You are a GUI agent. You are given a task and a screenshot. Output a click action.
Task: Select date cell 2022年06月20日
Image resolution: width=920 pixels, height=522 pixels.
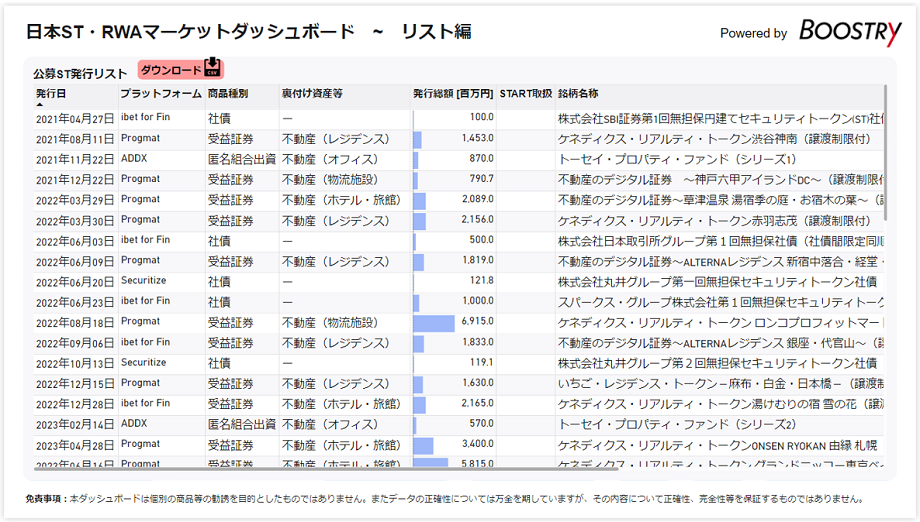(75, 282)
